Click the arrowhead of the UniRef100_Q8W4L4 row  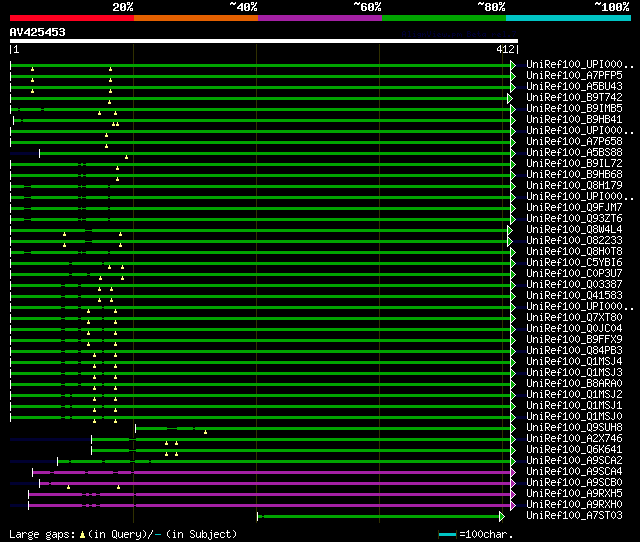click(x=510, y=230)
